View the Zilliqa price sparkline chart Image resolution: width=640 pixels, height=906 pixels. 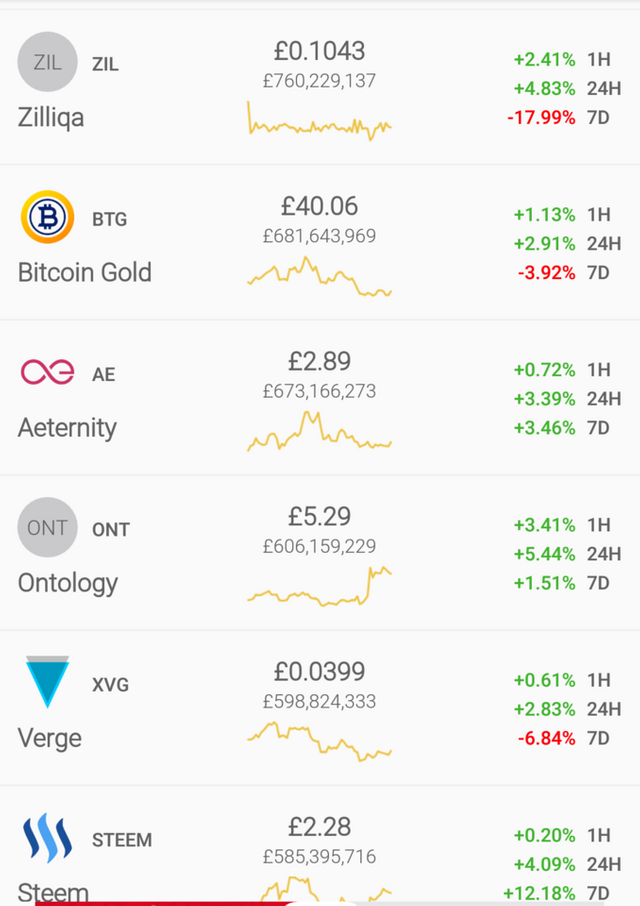(319, 122)
